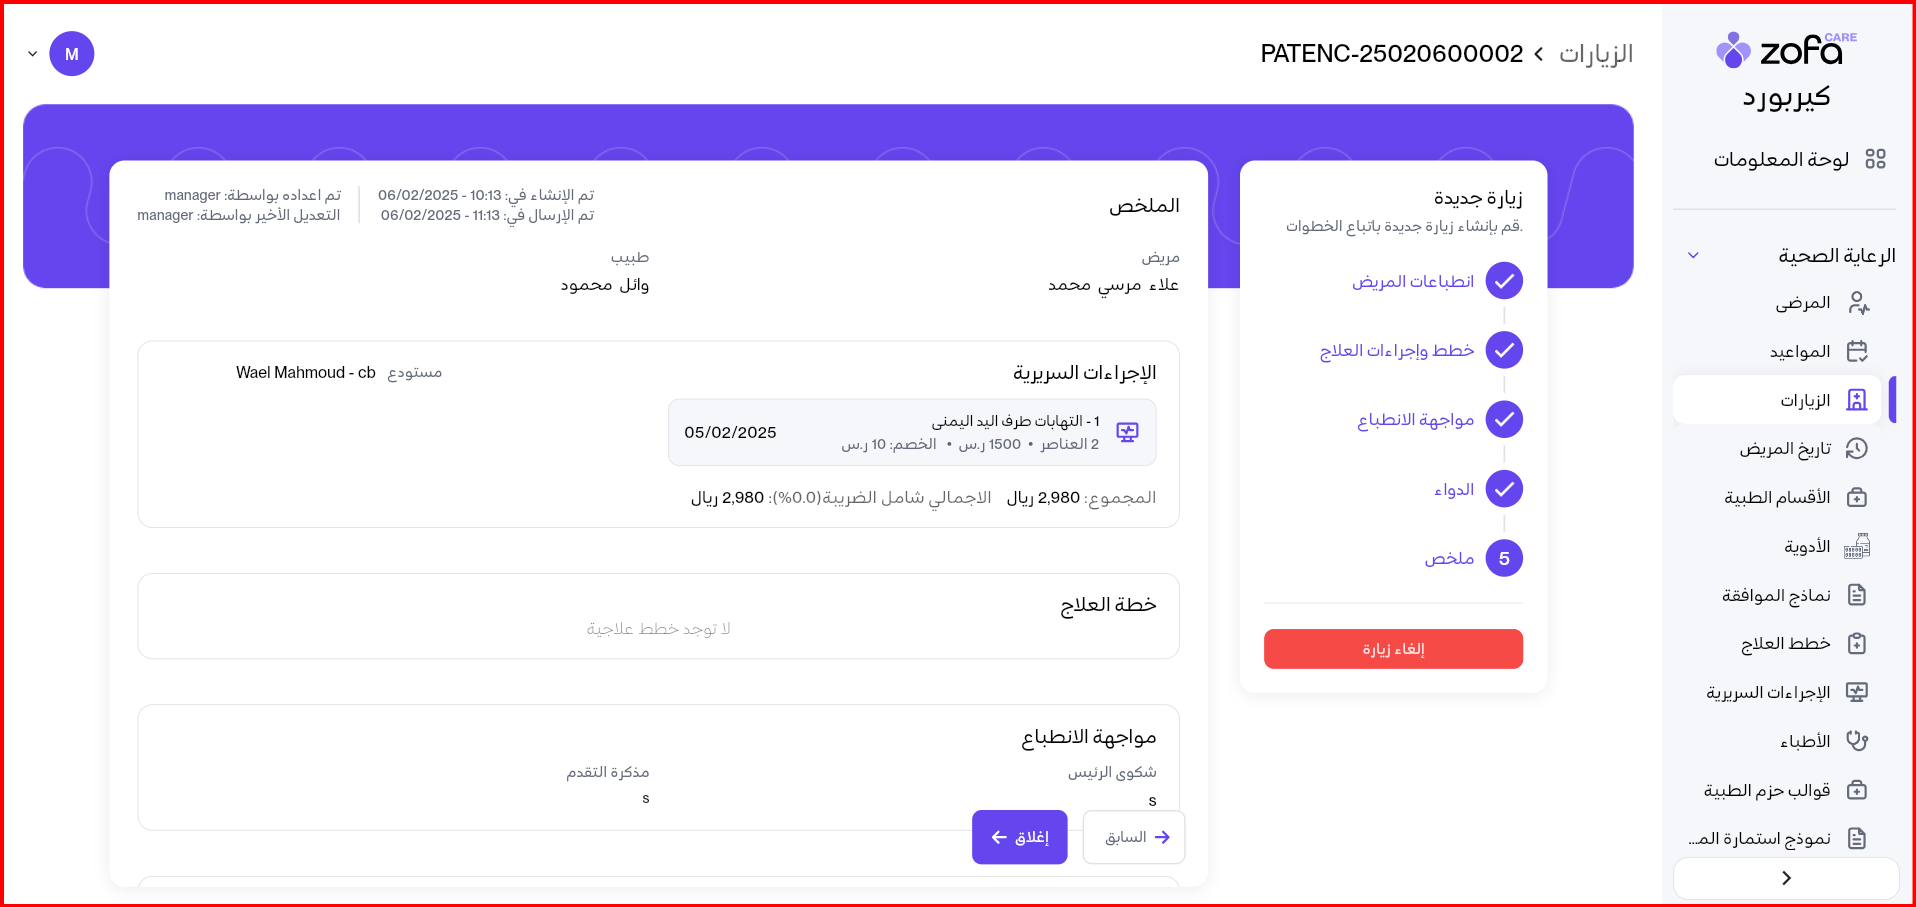Open the Appointments calendar icon

[x=1857, y=352]
